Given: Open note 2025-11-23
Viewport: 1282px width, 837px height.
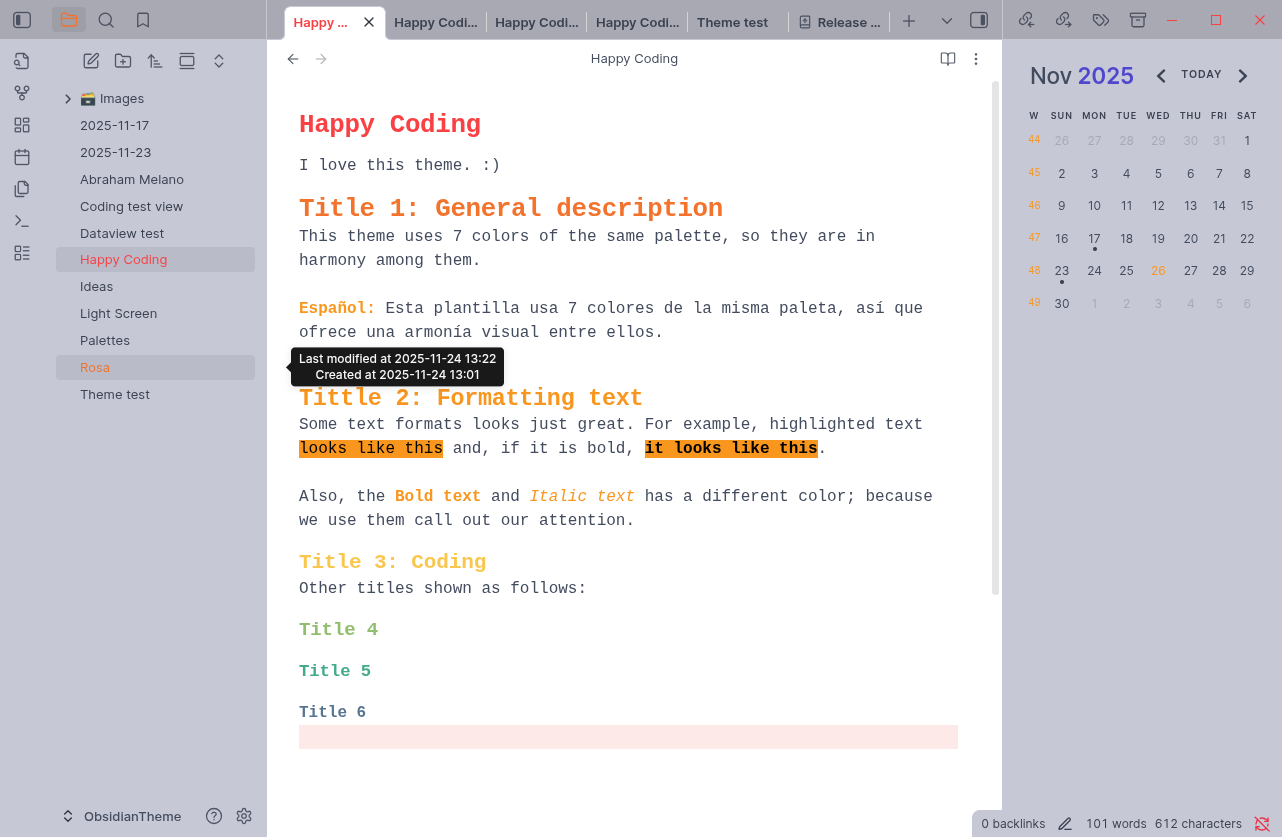Looking at the screenshot, I should coord(155,153).
